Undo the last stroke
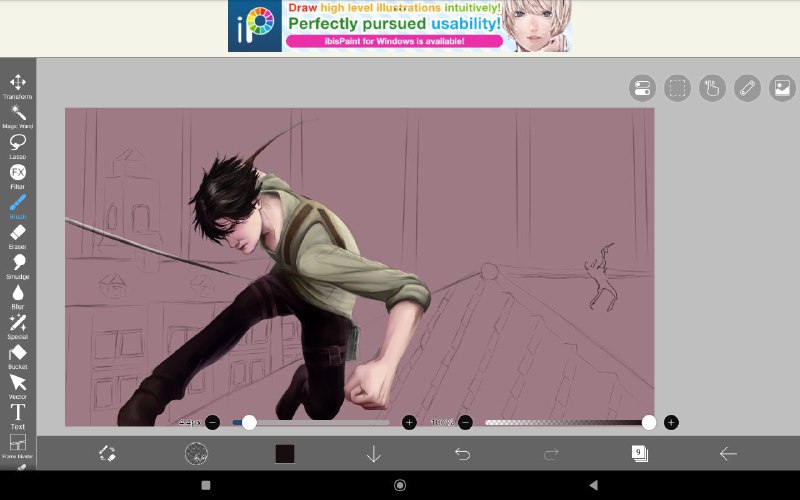 pos(462,454)
